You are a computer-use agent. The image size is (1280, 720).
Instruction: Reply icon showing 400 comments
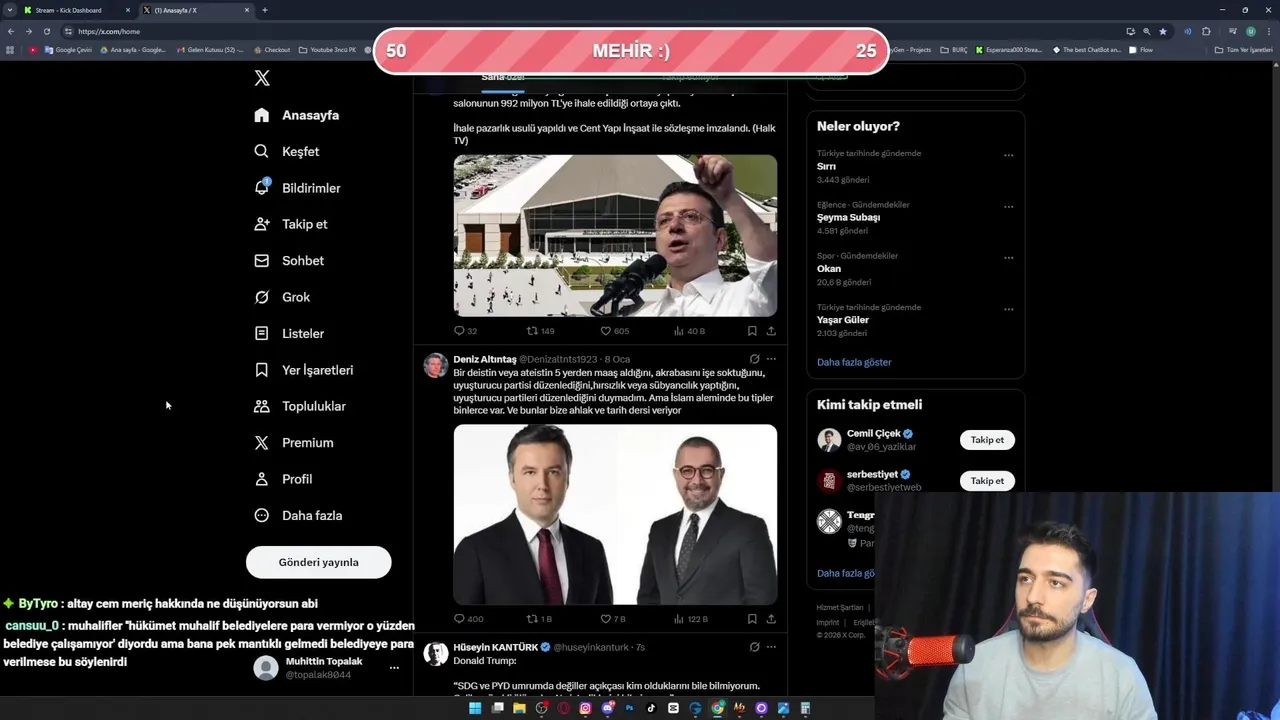click(459, 619)
